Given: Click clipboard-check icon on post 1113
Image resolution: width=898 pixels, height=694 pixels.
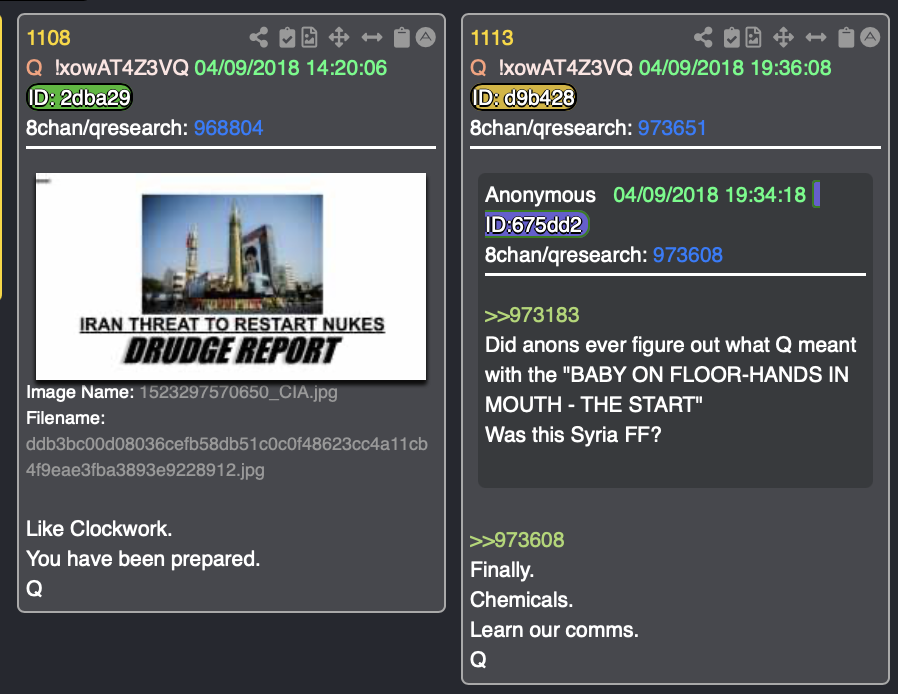Looking at the screenshot, I should coord(731,38).
